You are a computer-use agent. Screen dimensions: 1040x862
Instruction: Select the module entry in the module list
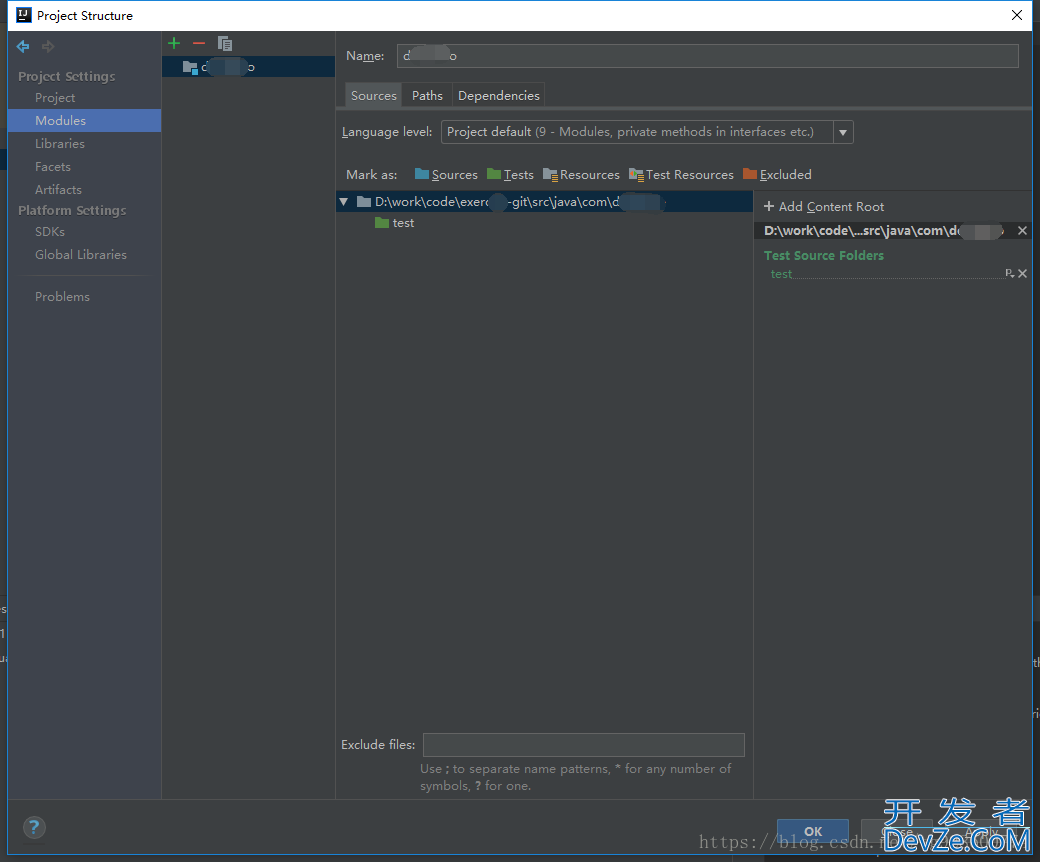pyautogui.click(x=248, y=67)
